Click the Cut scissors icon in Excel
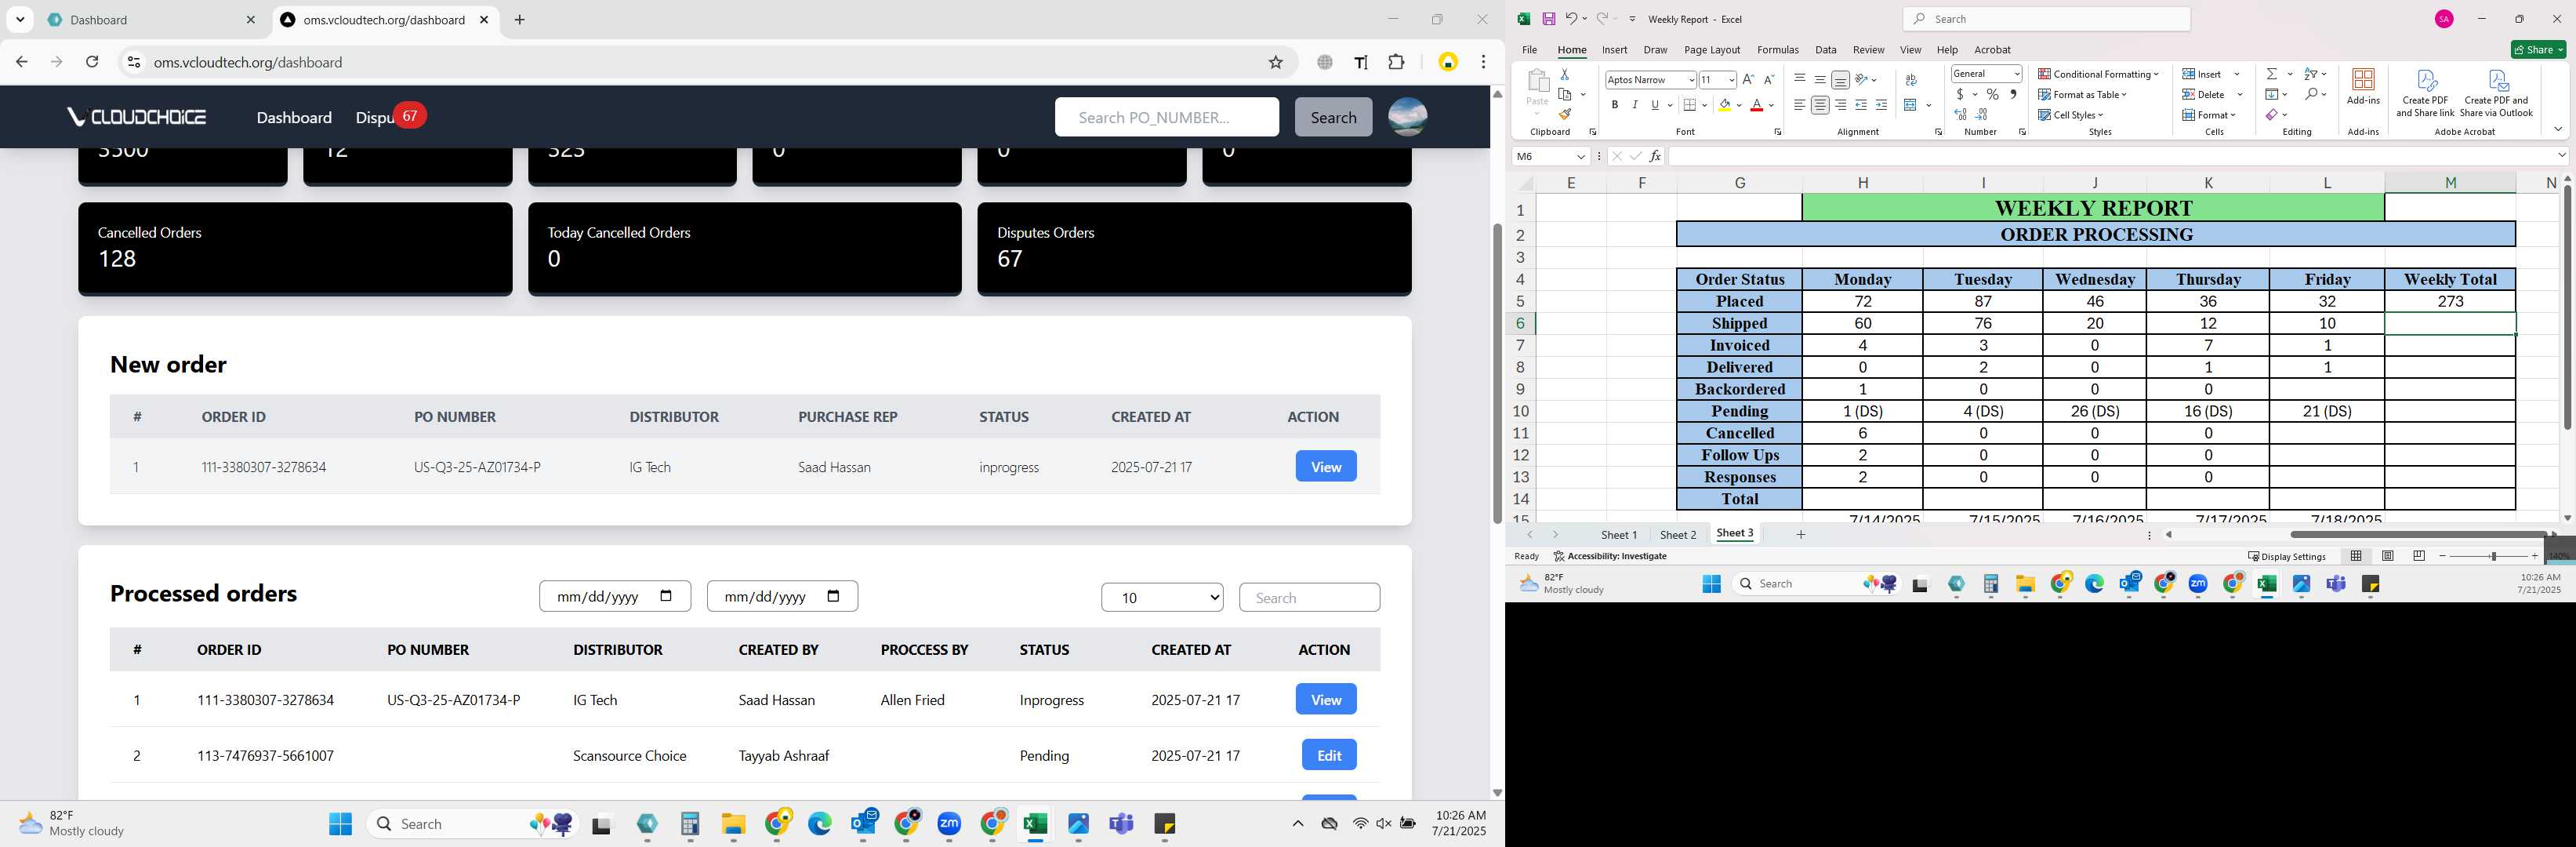 click(x=1565, y=75)
